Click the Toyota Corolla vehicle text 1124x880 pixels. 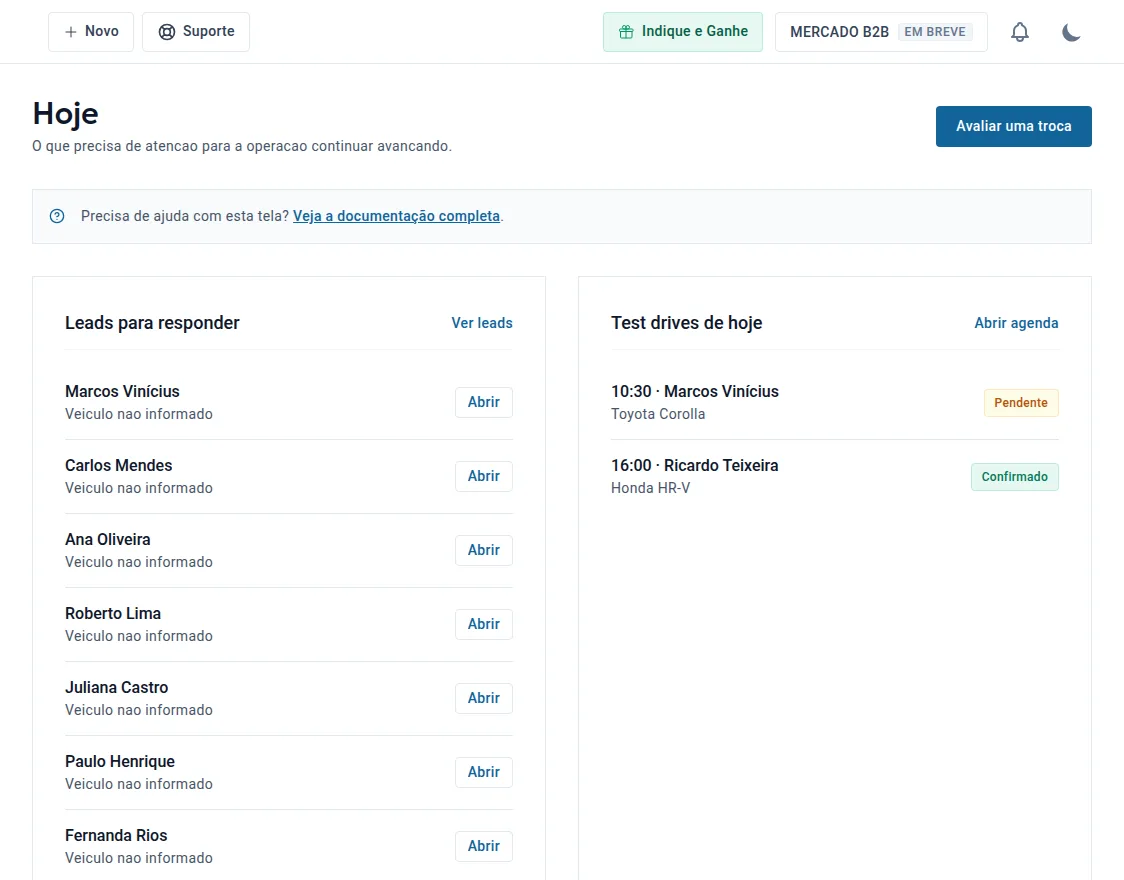pyautogui.click(x=658, y=414)
